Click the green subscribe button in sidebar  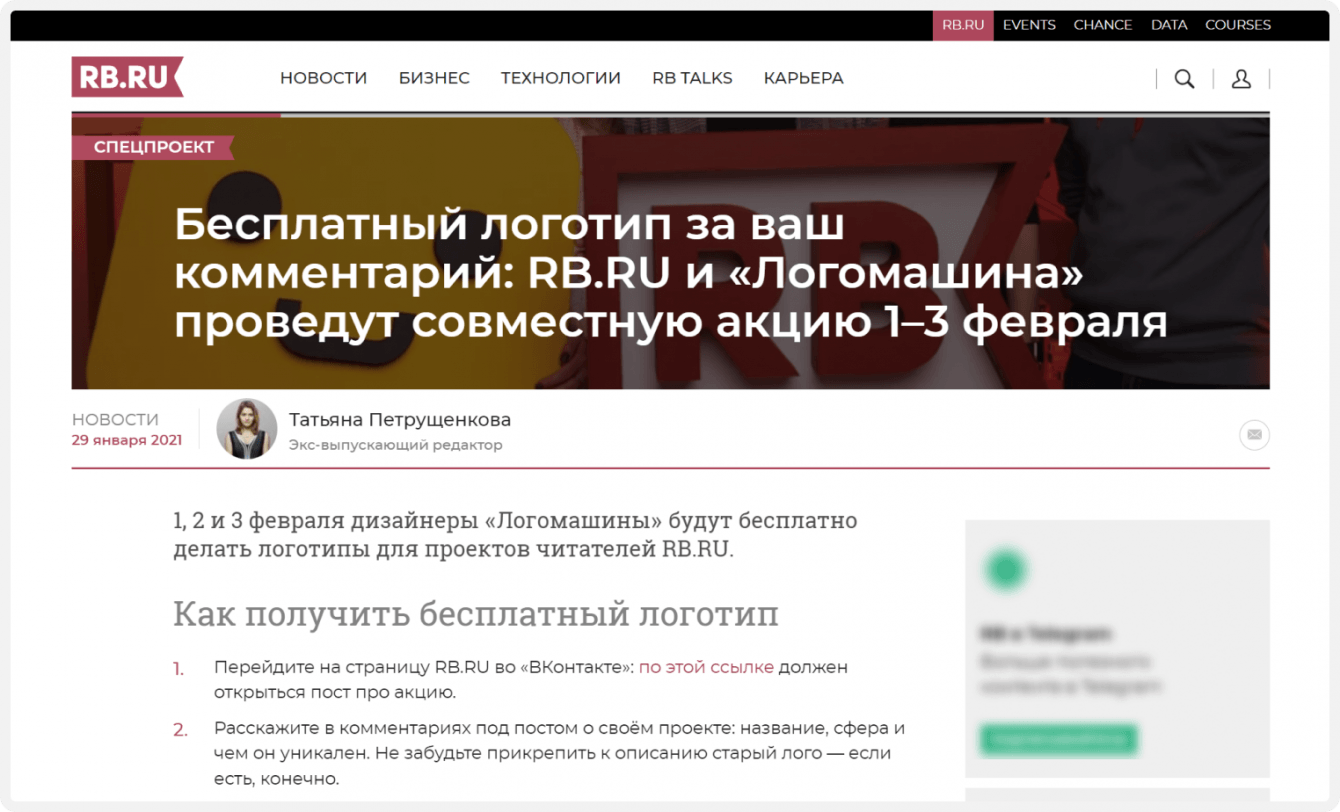[1059, 739]
